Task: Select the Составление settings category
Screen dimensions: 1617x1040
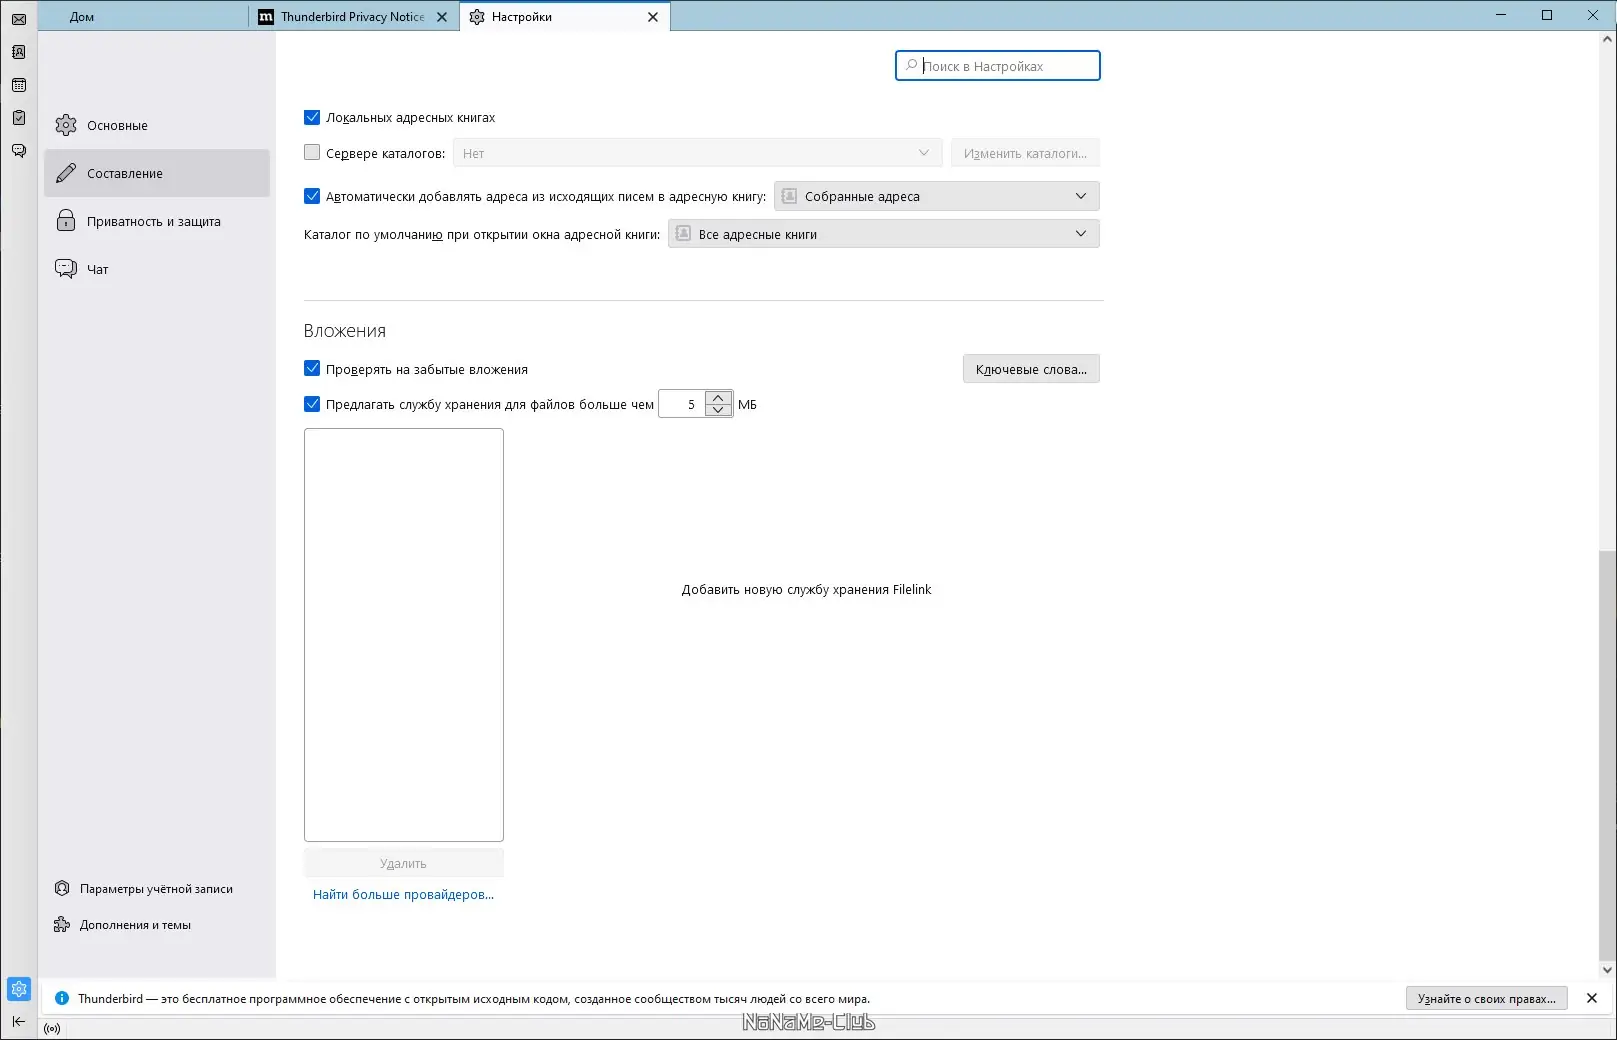Action: click(x=157, y=173)
